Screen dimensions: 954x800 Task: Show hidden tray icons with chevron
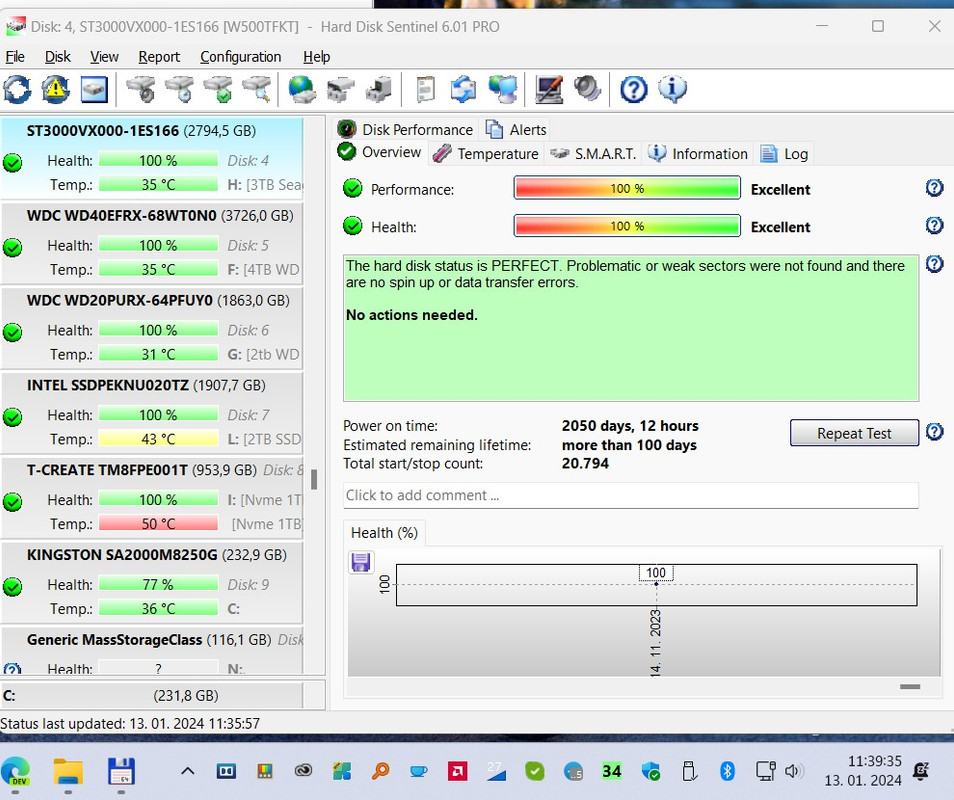187,771
